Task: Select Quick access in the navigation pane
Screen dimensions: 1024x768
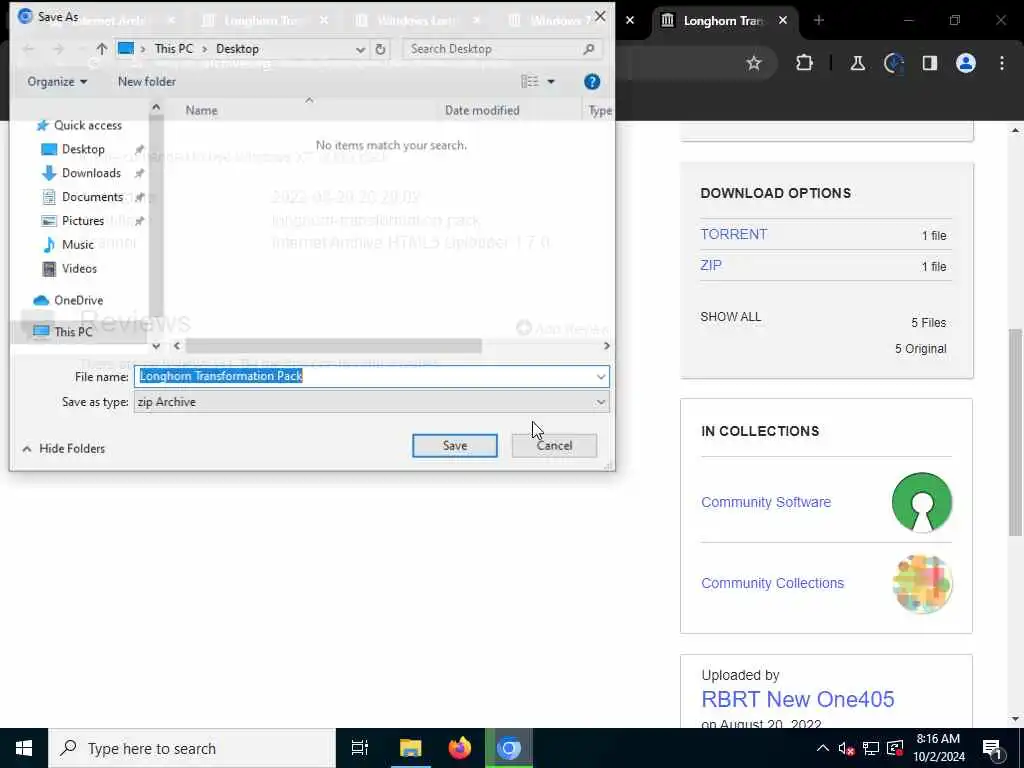Action: click(x=88, y=125)
